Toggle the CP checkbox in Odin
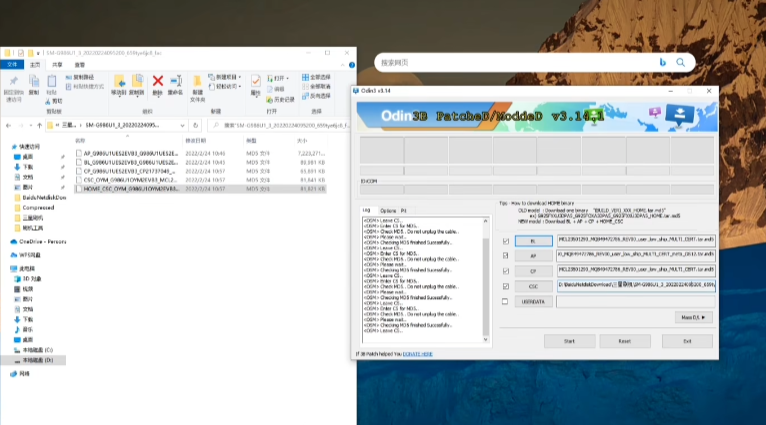Image resolution: width=766 pixels, height=425 pixels. coord(506,271)
